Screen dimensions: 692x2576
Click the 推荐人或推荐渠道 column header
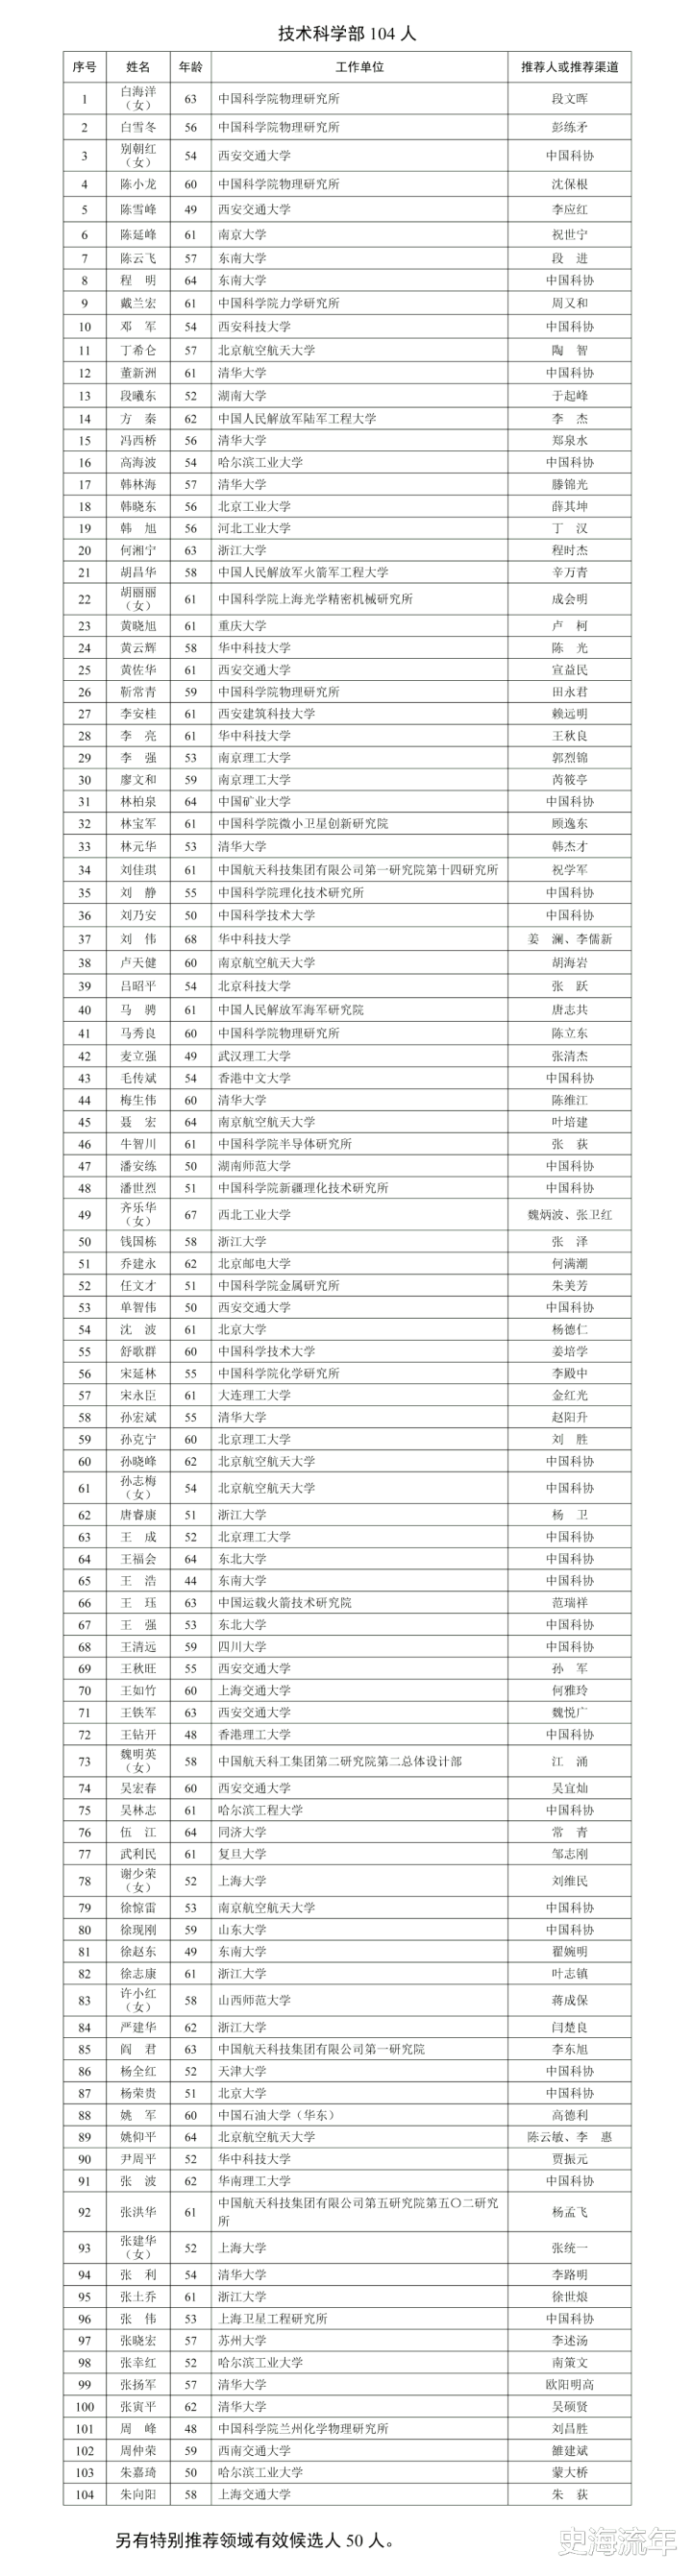(569, 67)
